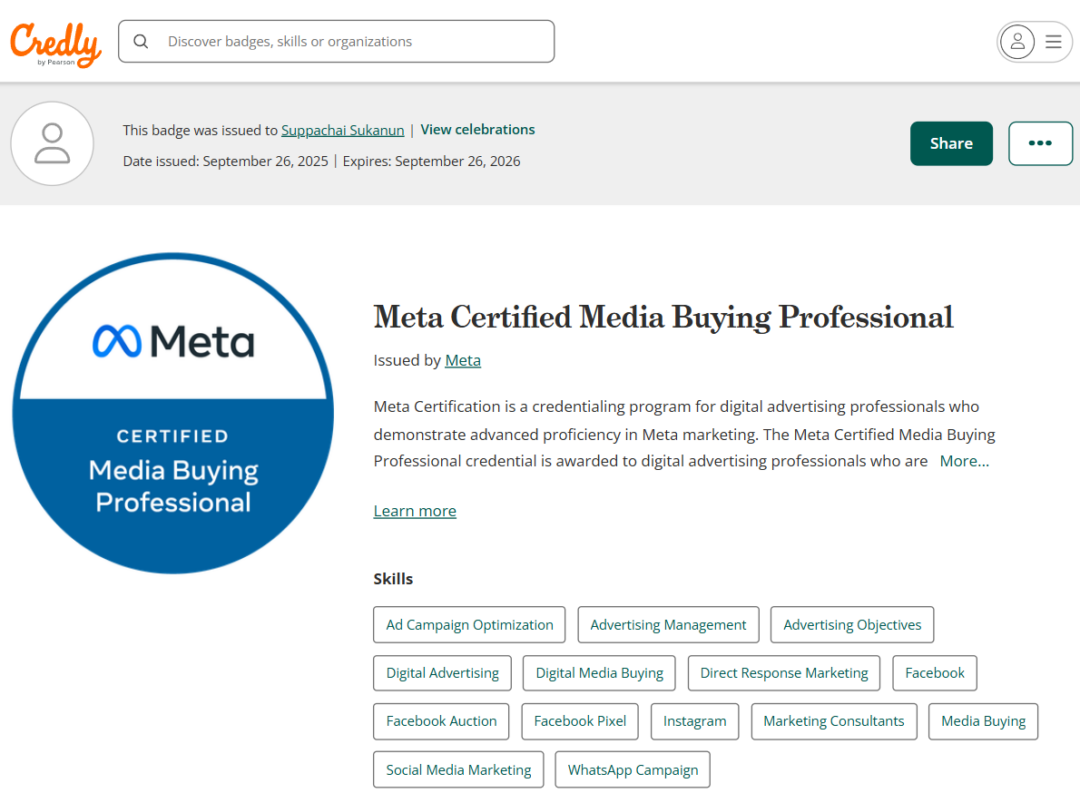Screen dimensions: 1080x793
Task: Open the user account icon
Action: point(1018,42)
